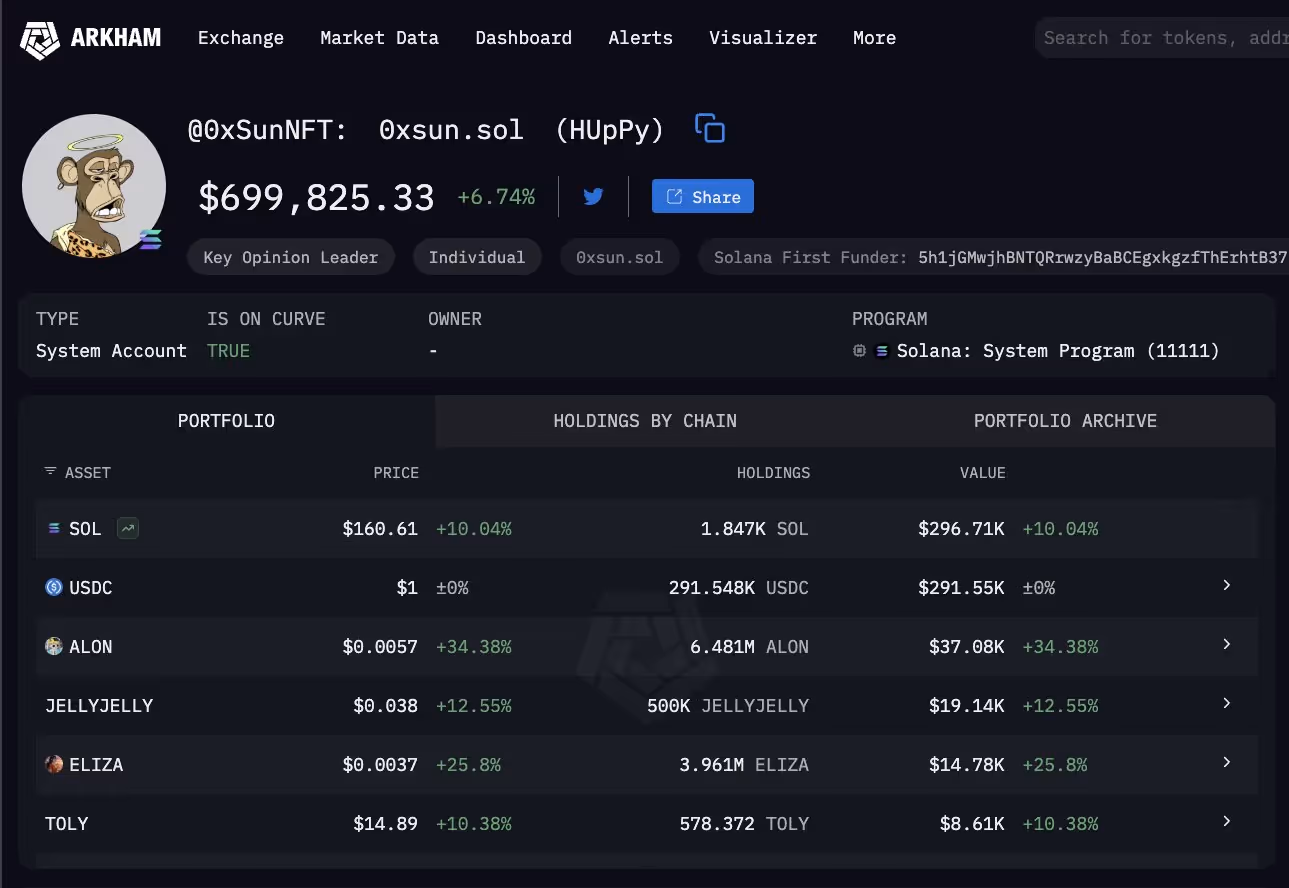
Task: Click the USDC asset name
Action: tap(91, 588)
